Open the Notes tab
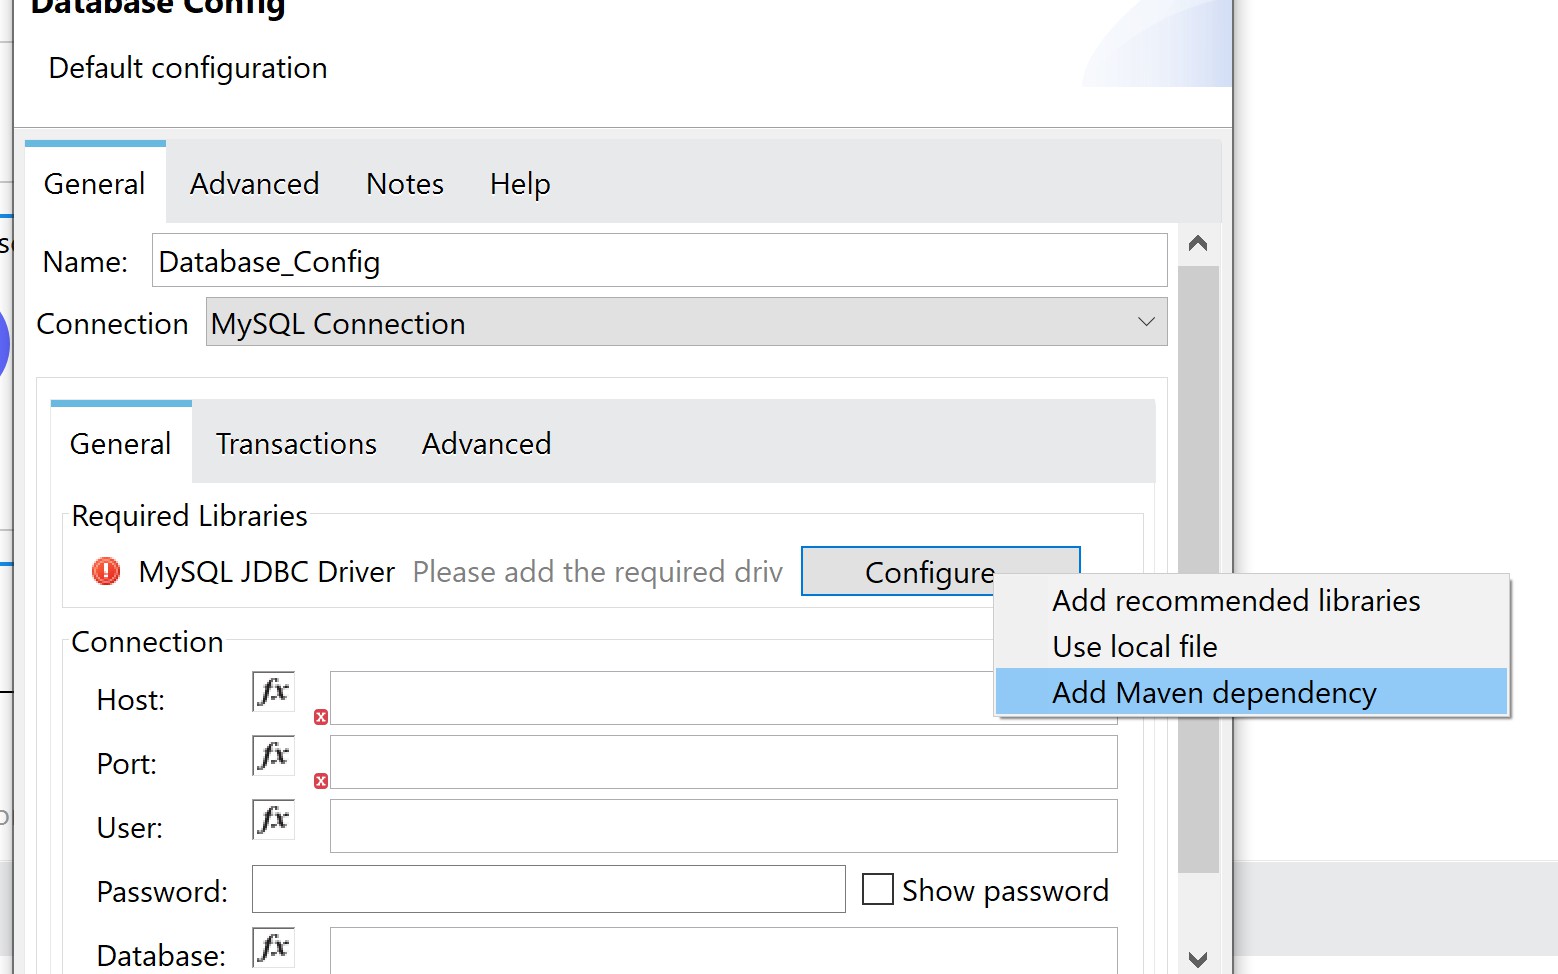 (404, 184)
